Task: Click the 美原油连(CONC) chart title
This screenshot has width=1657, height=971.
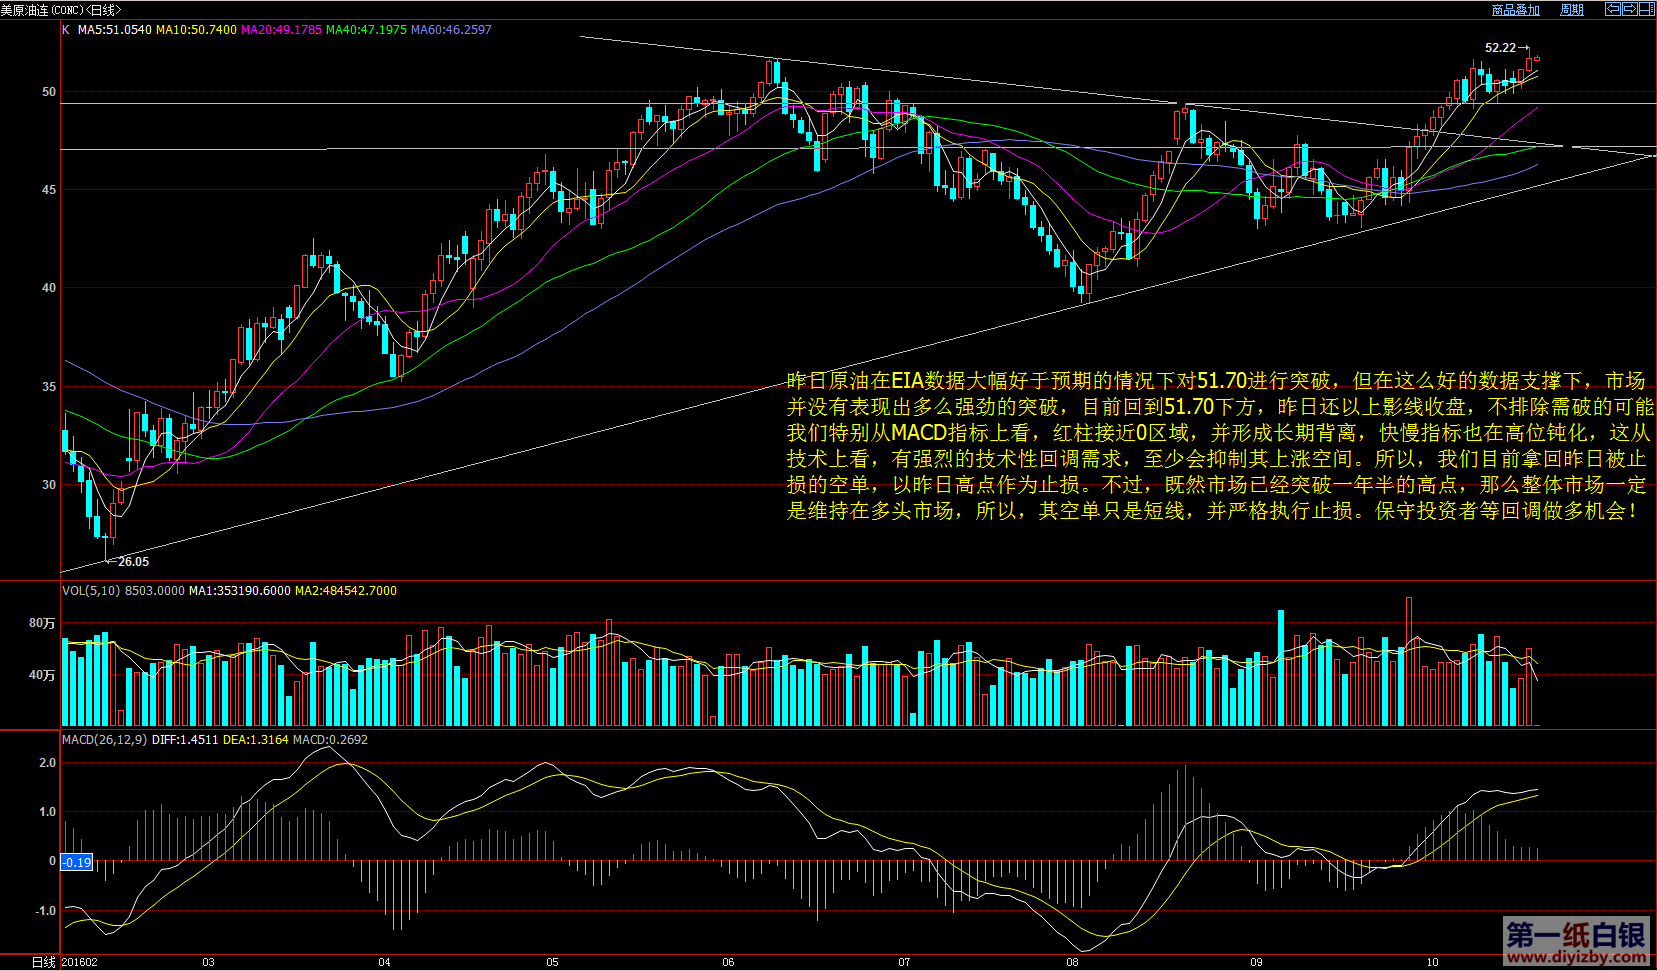Action: tap(60, 10)
